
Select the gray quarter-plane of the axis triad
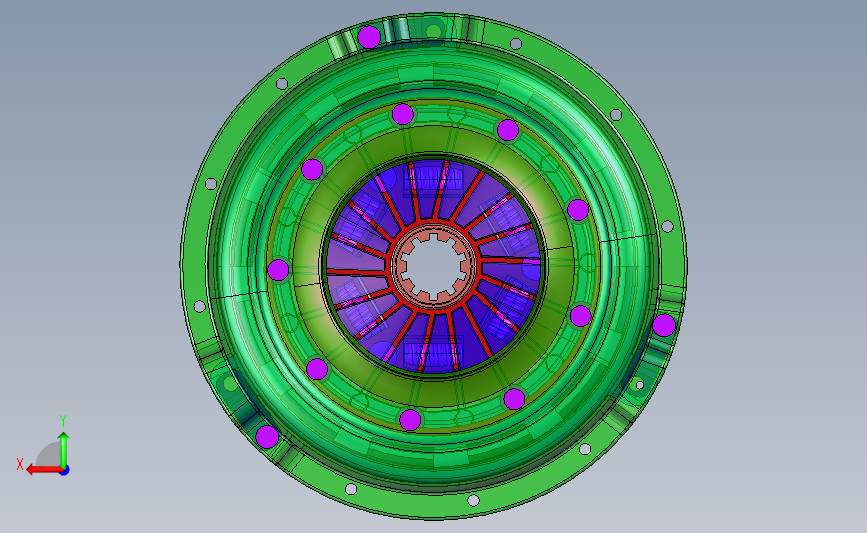(49, 455)
